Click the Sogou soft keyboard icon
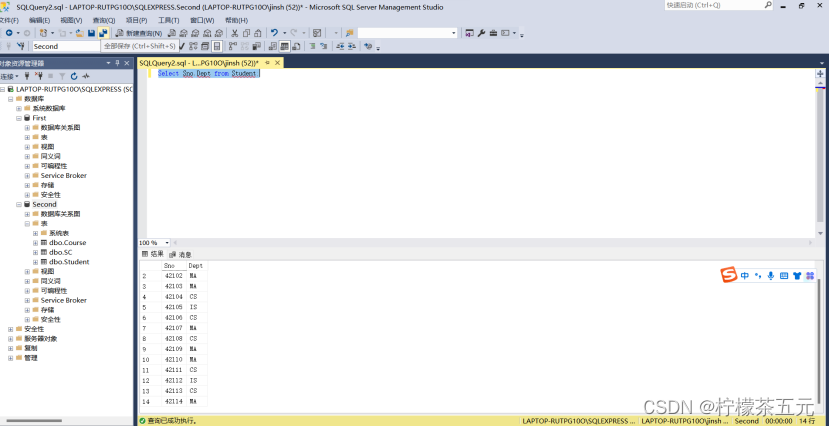The width and height of the screenshot is (829, 426). [x=784, y=275]
